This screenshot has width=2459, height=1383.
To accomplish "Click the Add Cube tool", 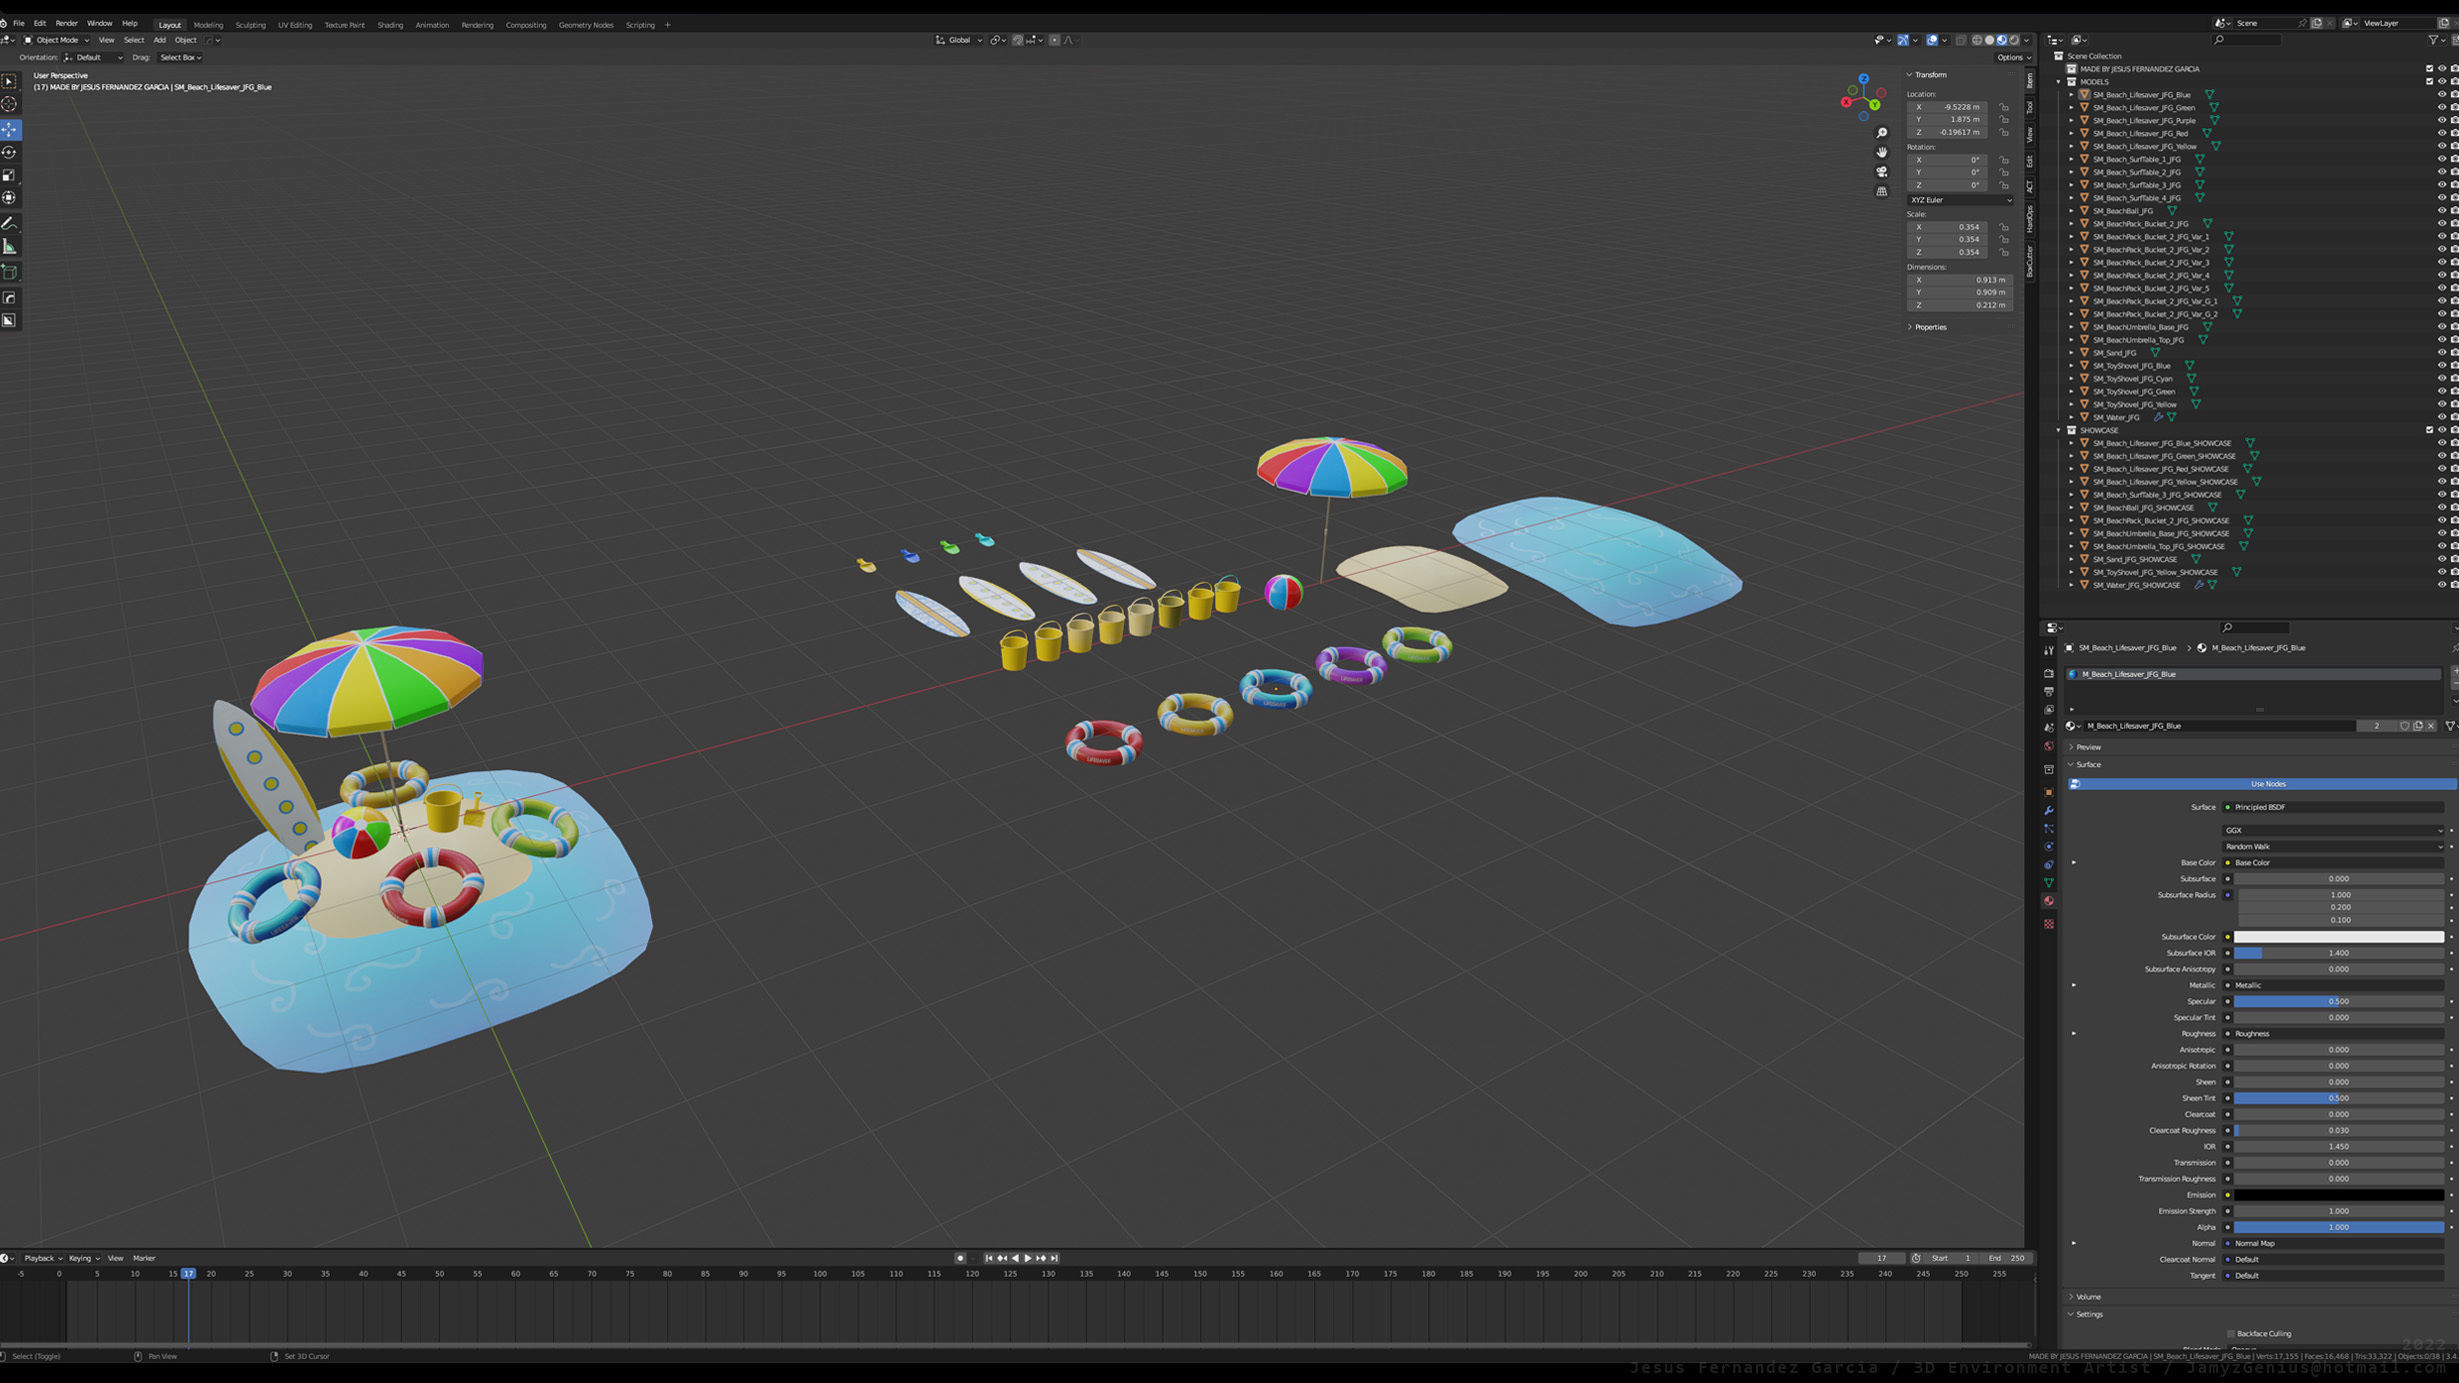I will pyautogui.click(x=10, y=272).
